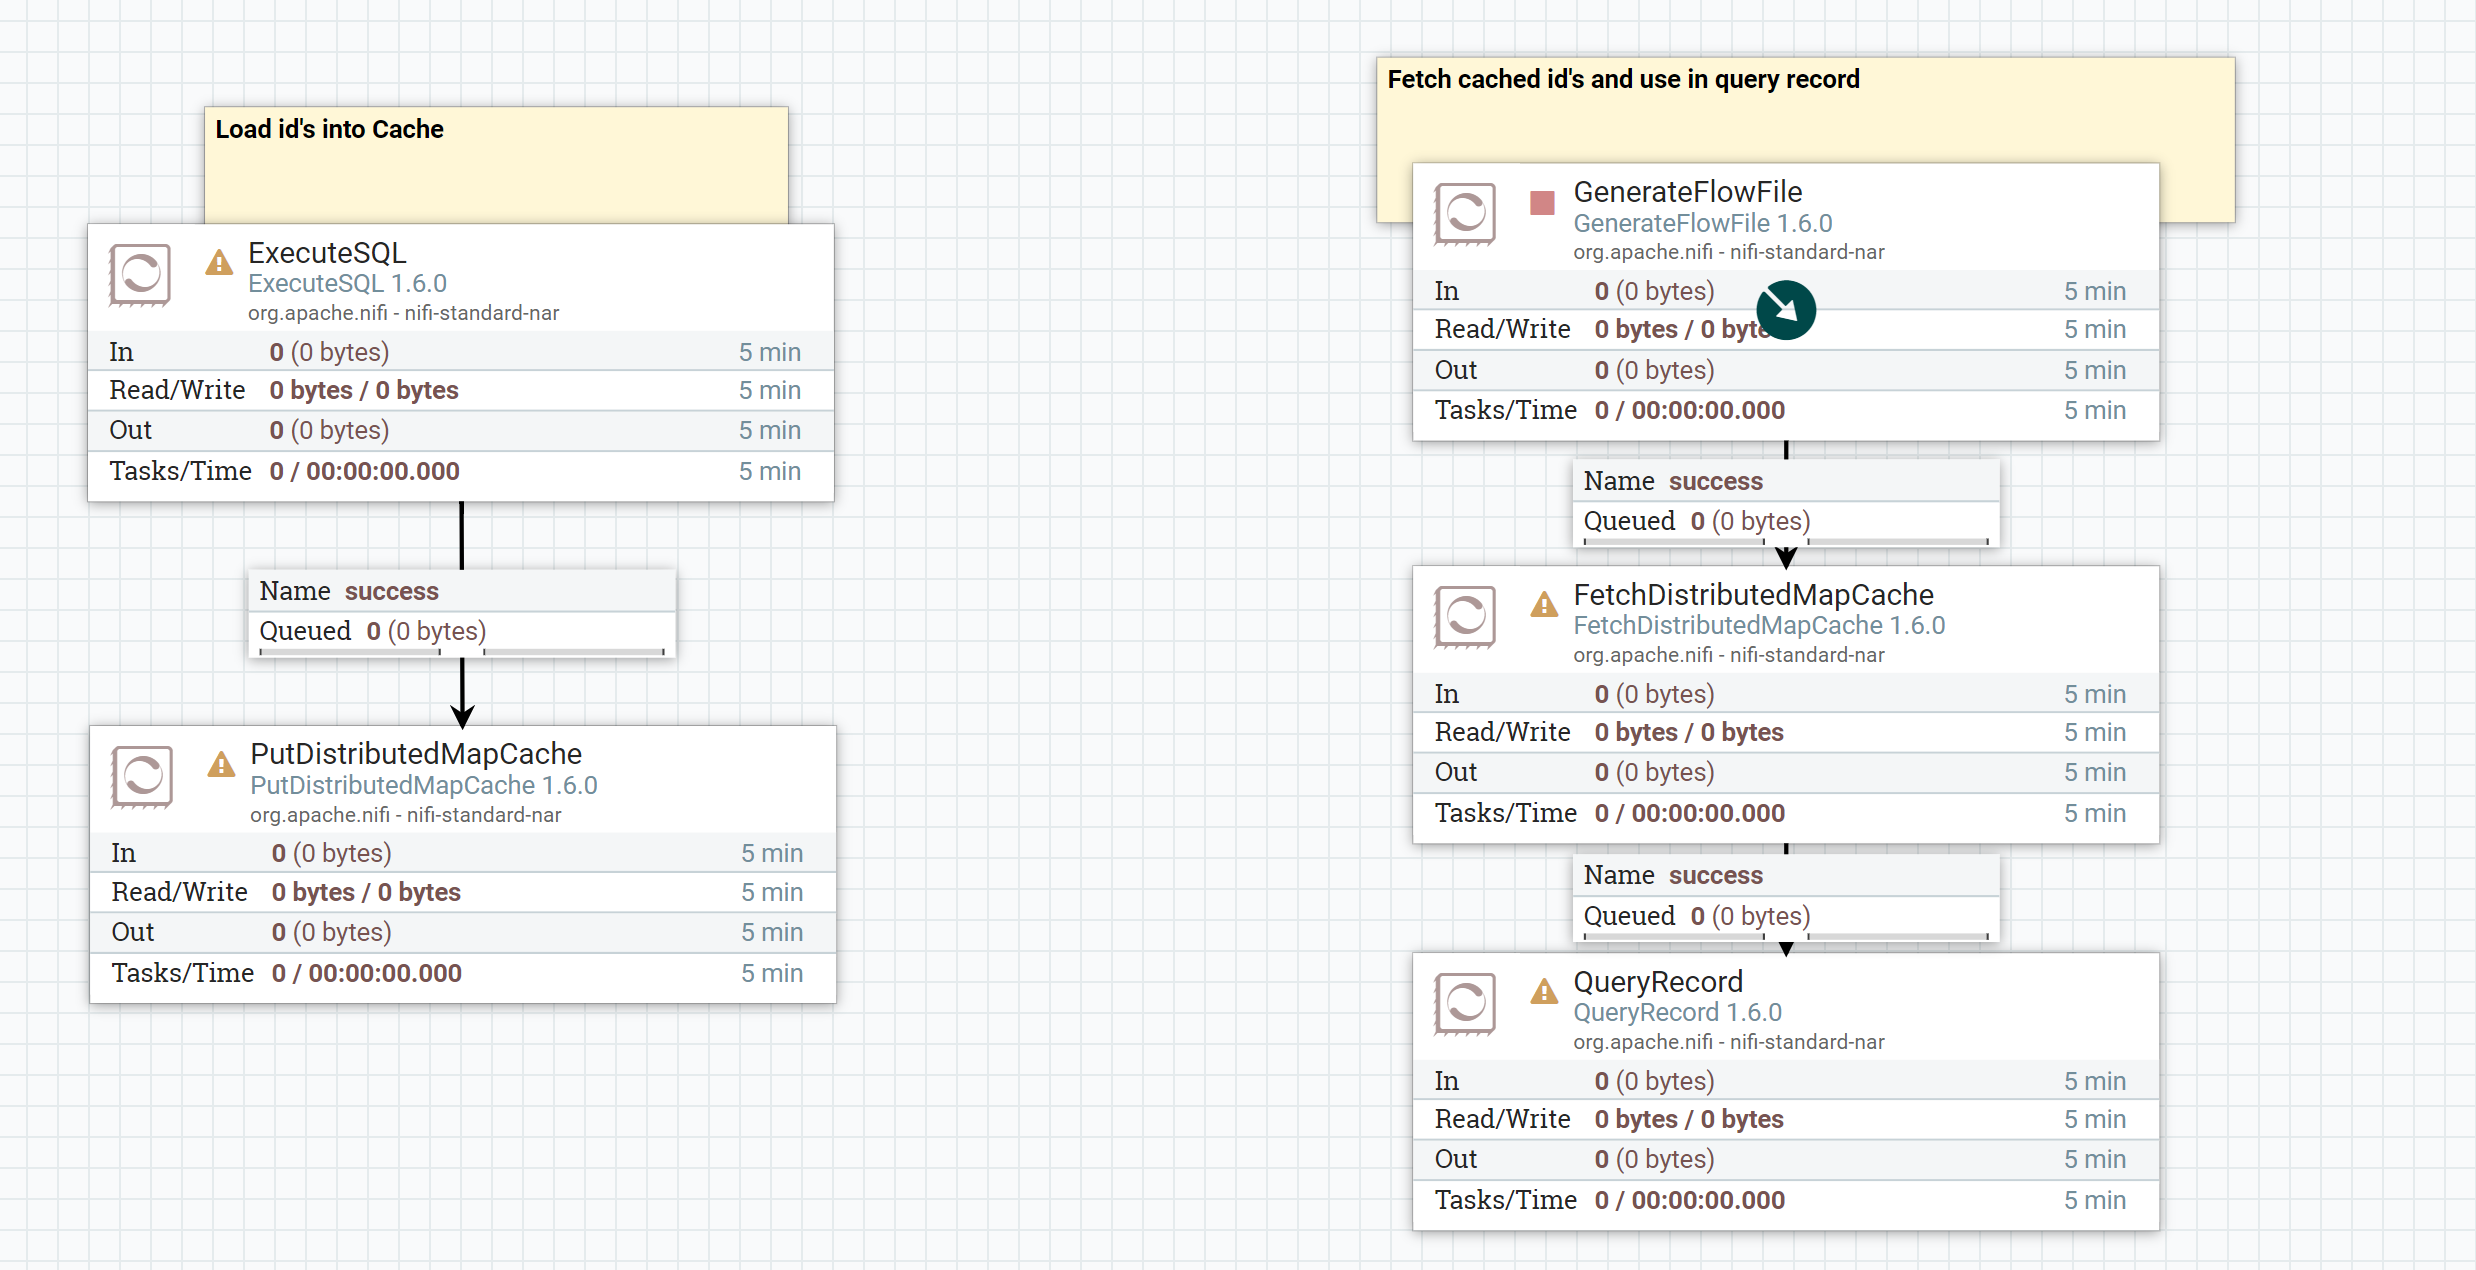Select success connection below GenerateFlowFile
This screenshot has width=2476, height=1270.
(1786, 501)
